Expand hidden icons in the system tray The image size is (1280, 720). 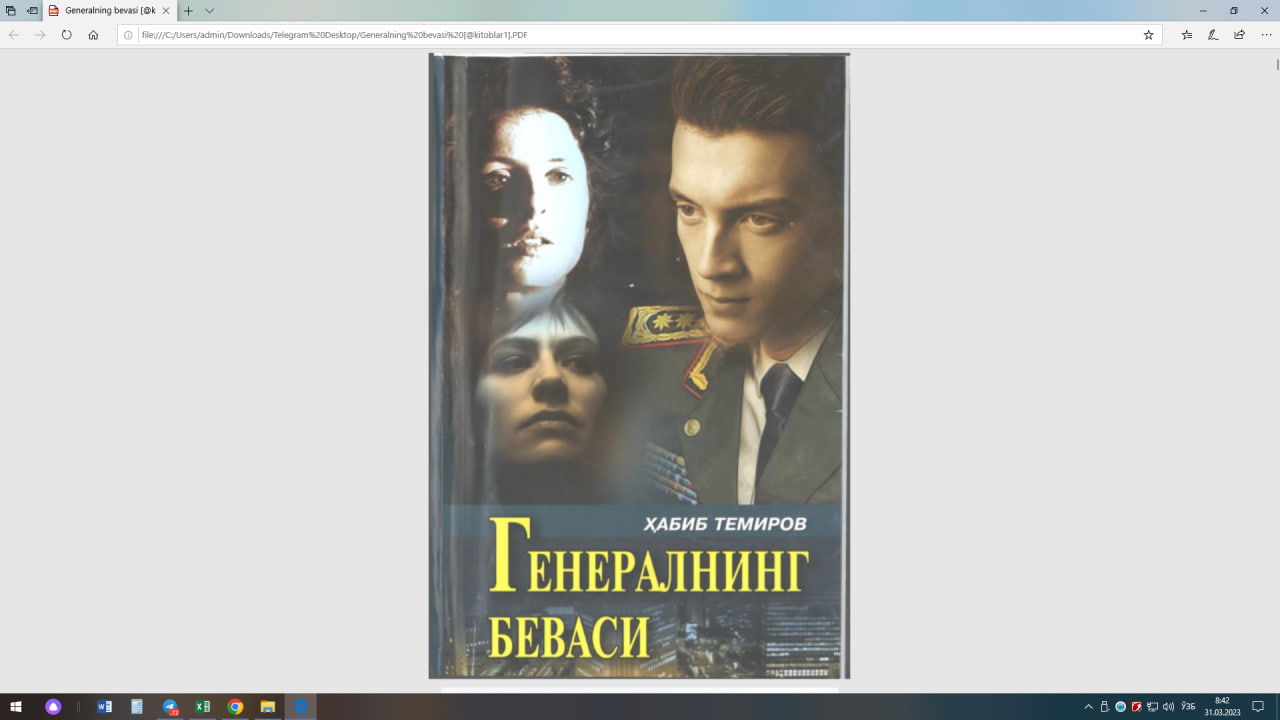tap(1089, 707)
